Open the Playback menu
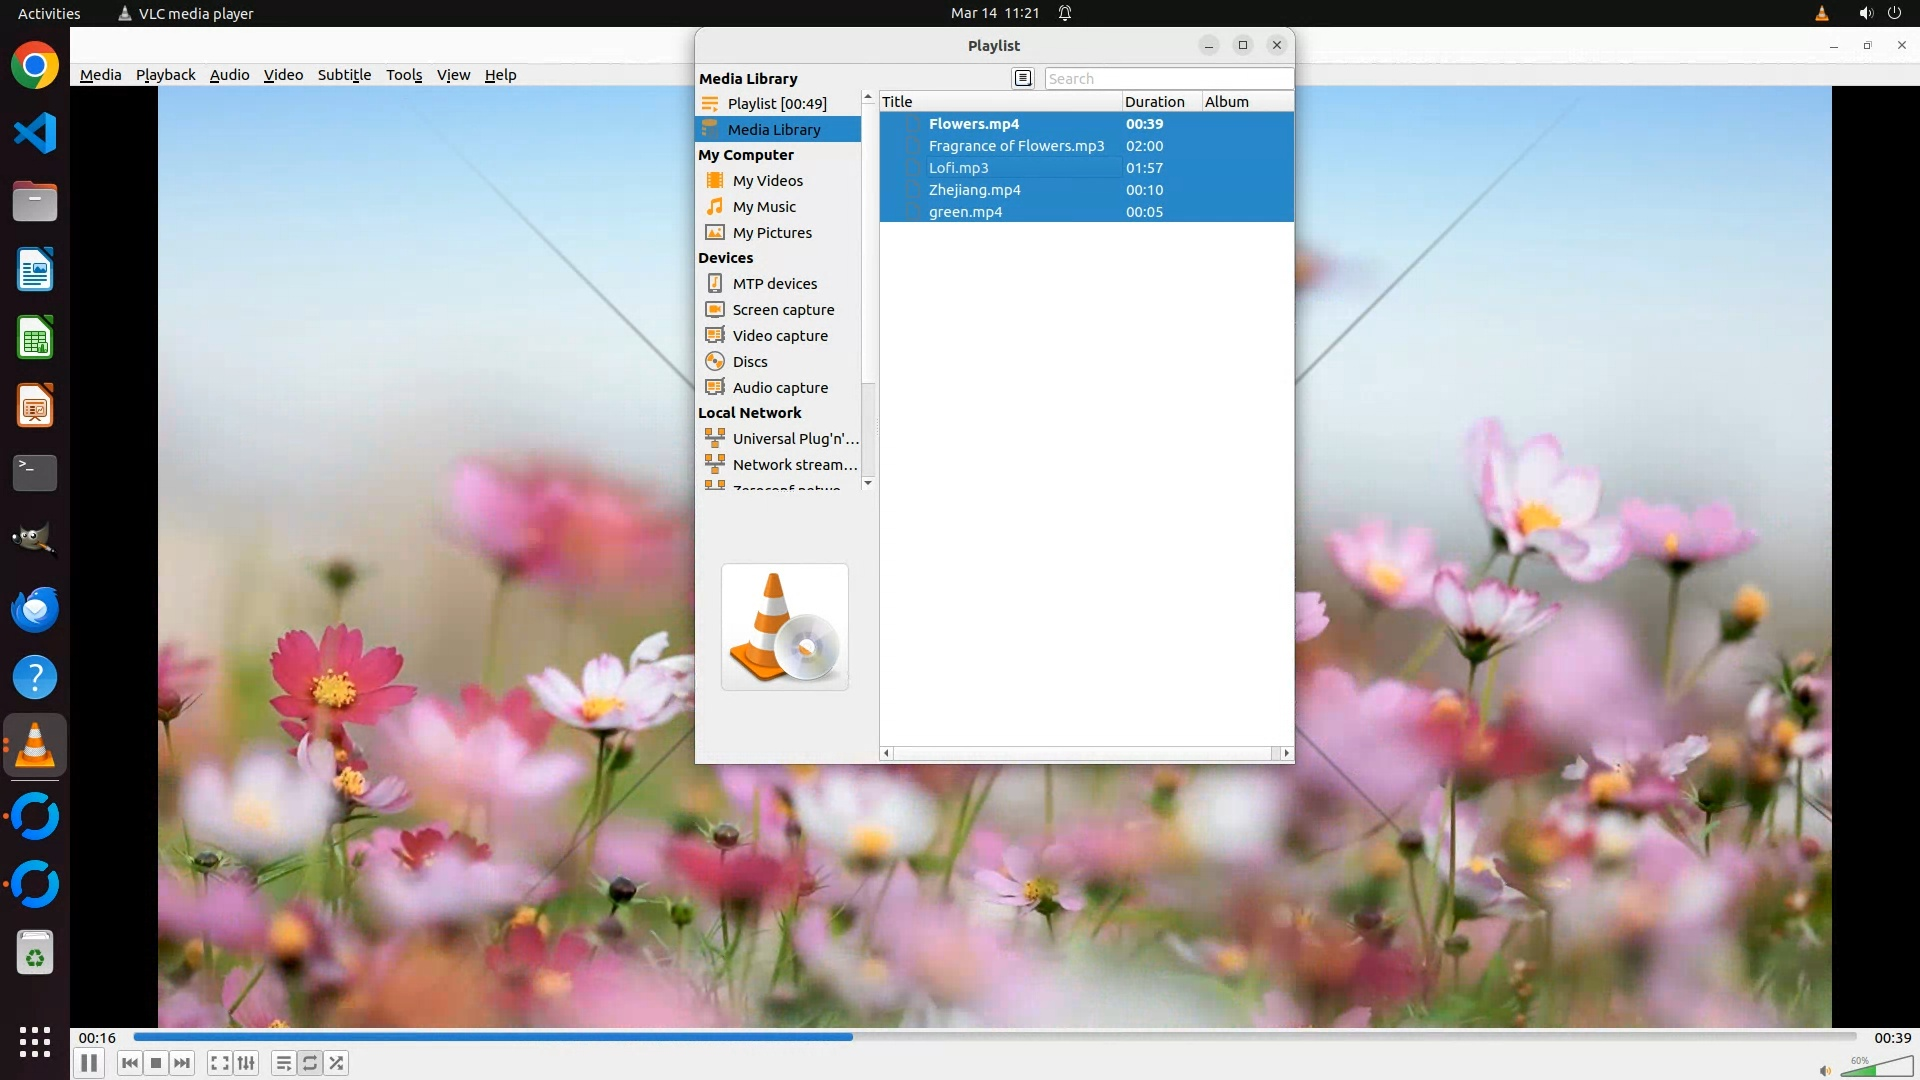 [x=165, y=75]
